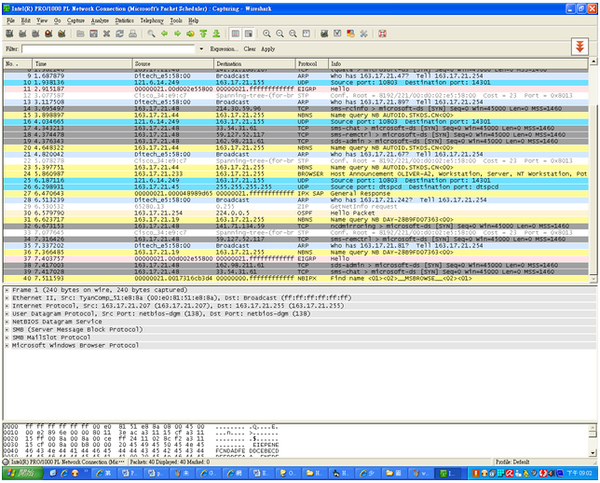Image resolution: width=600 pixels, height=483 pixels.
Task: Zoom out packet text
Action: (x=280, y=34)
